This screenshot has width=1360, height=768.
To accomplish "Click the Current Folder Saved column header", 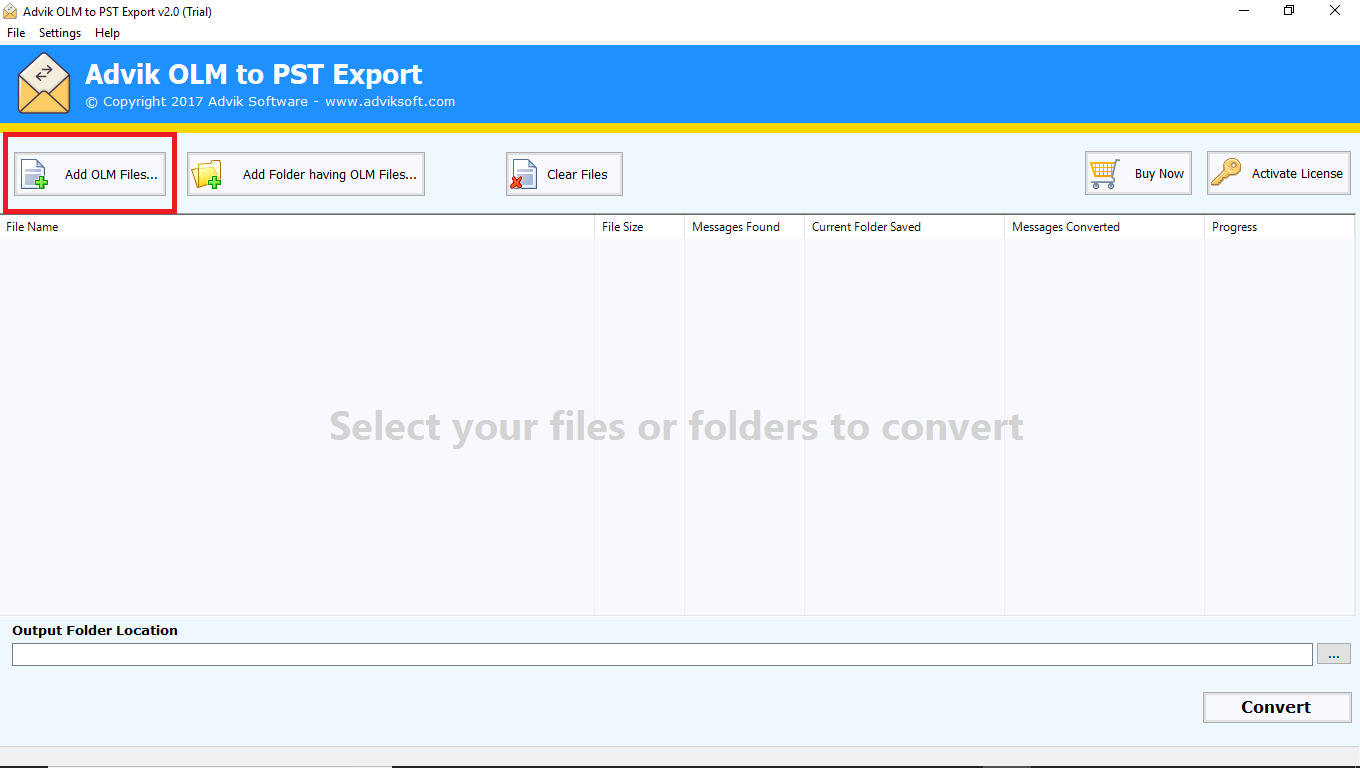I will tap(905, 227).
